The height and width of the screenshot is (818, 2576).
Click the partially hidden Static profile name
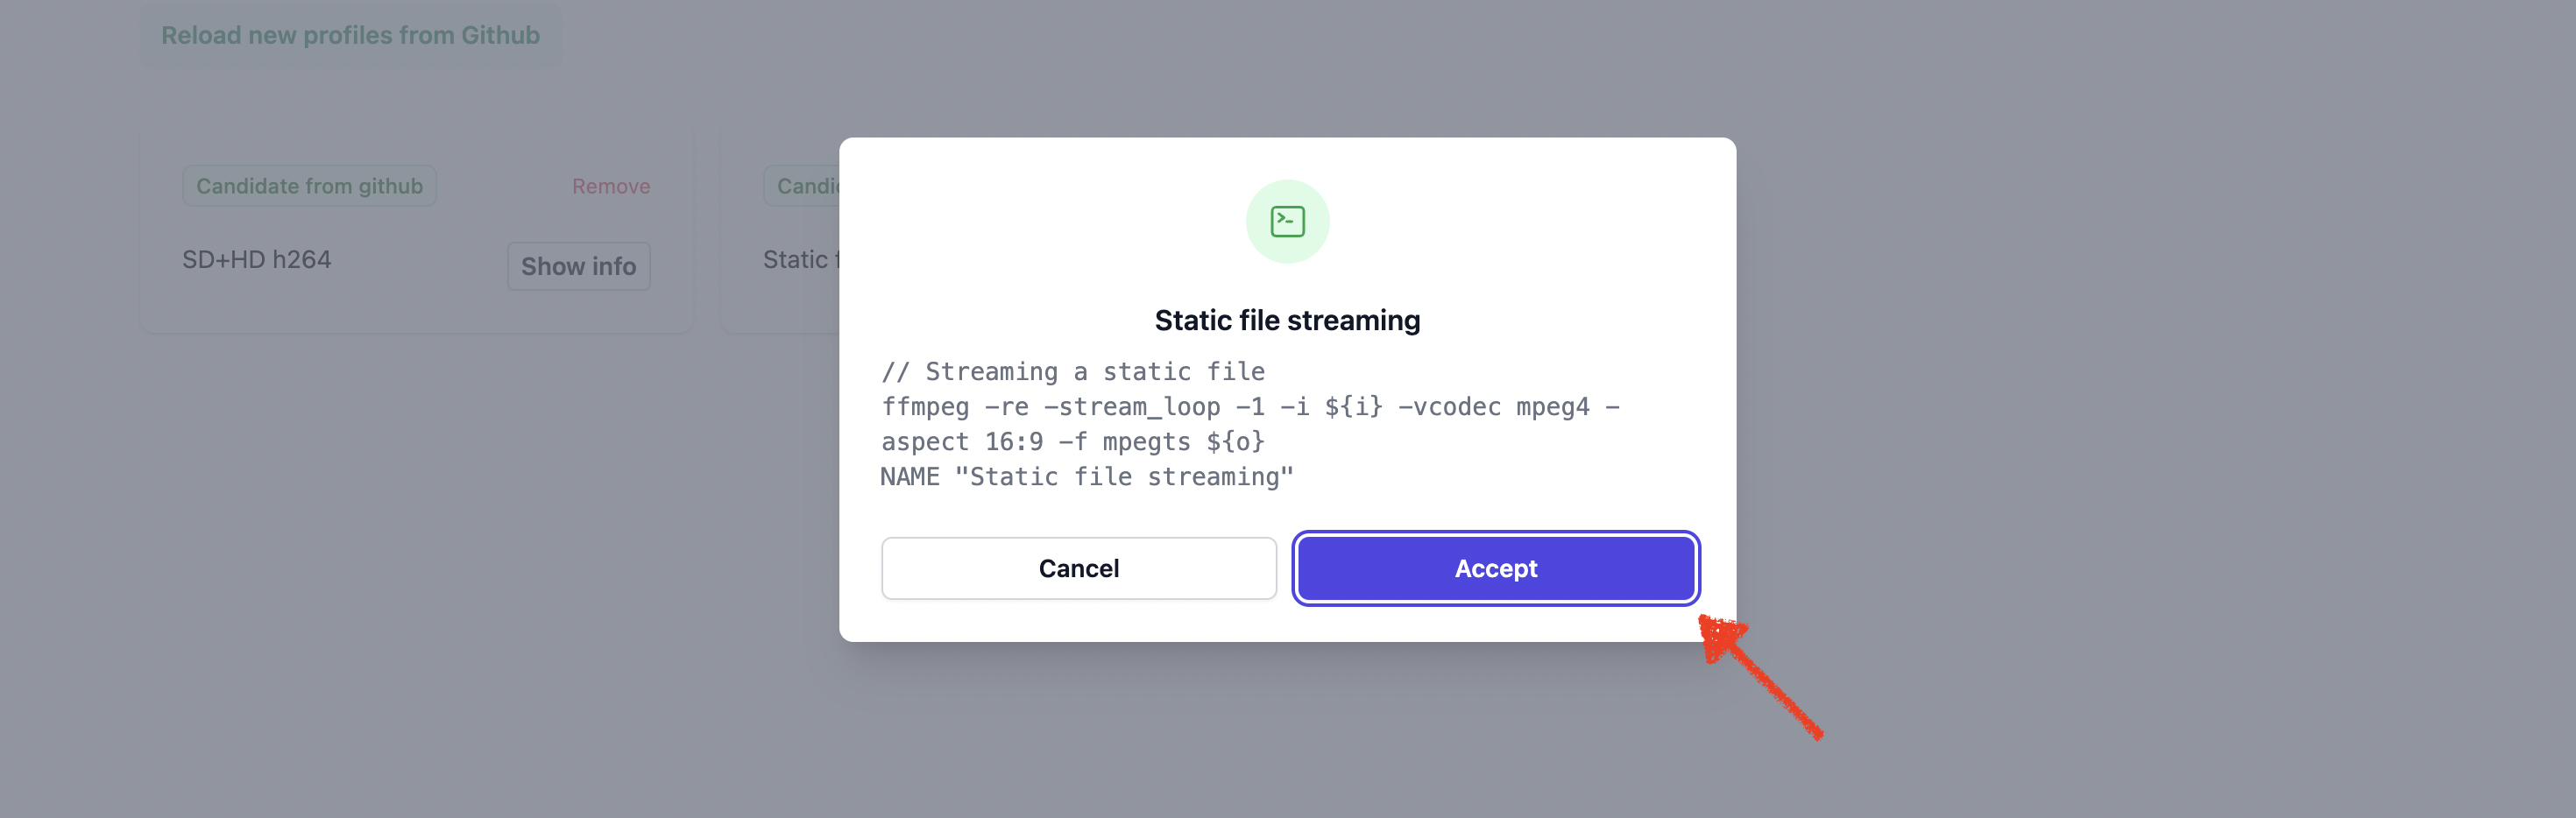(798, 260)
